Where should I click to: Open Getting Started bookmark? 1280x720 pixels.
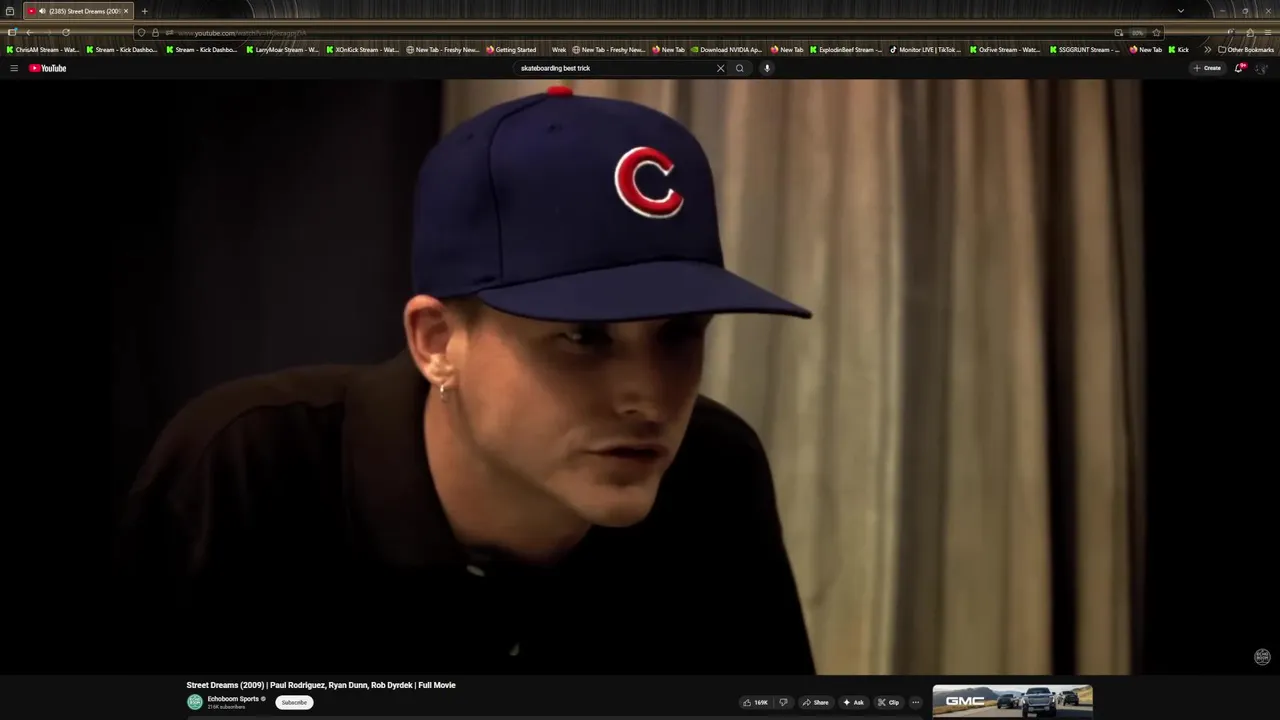coord(511,50)
